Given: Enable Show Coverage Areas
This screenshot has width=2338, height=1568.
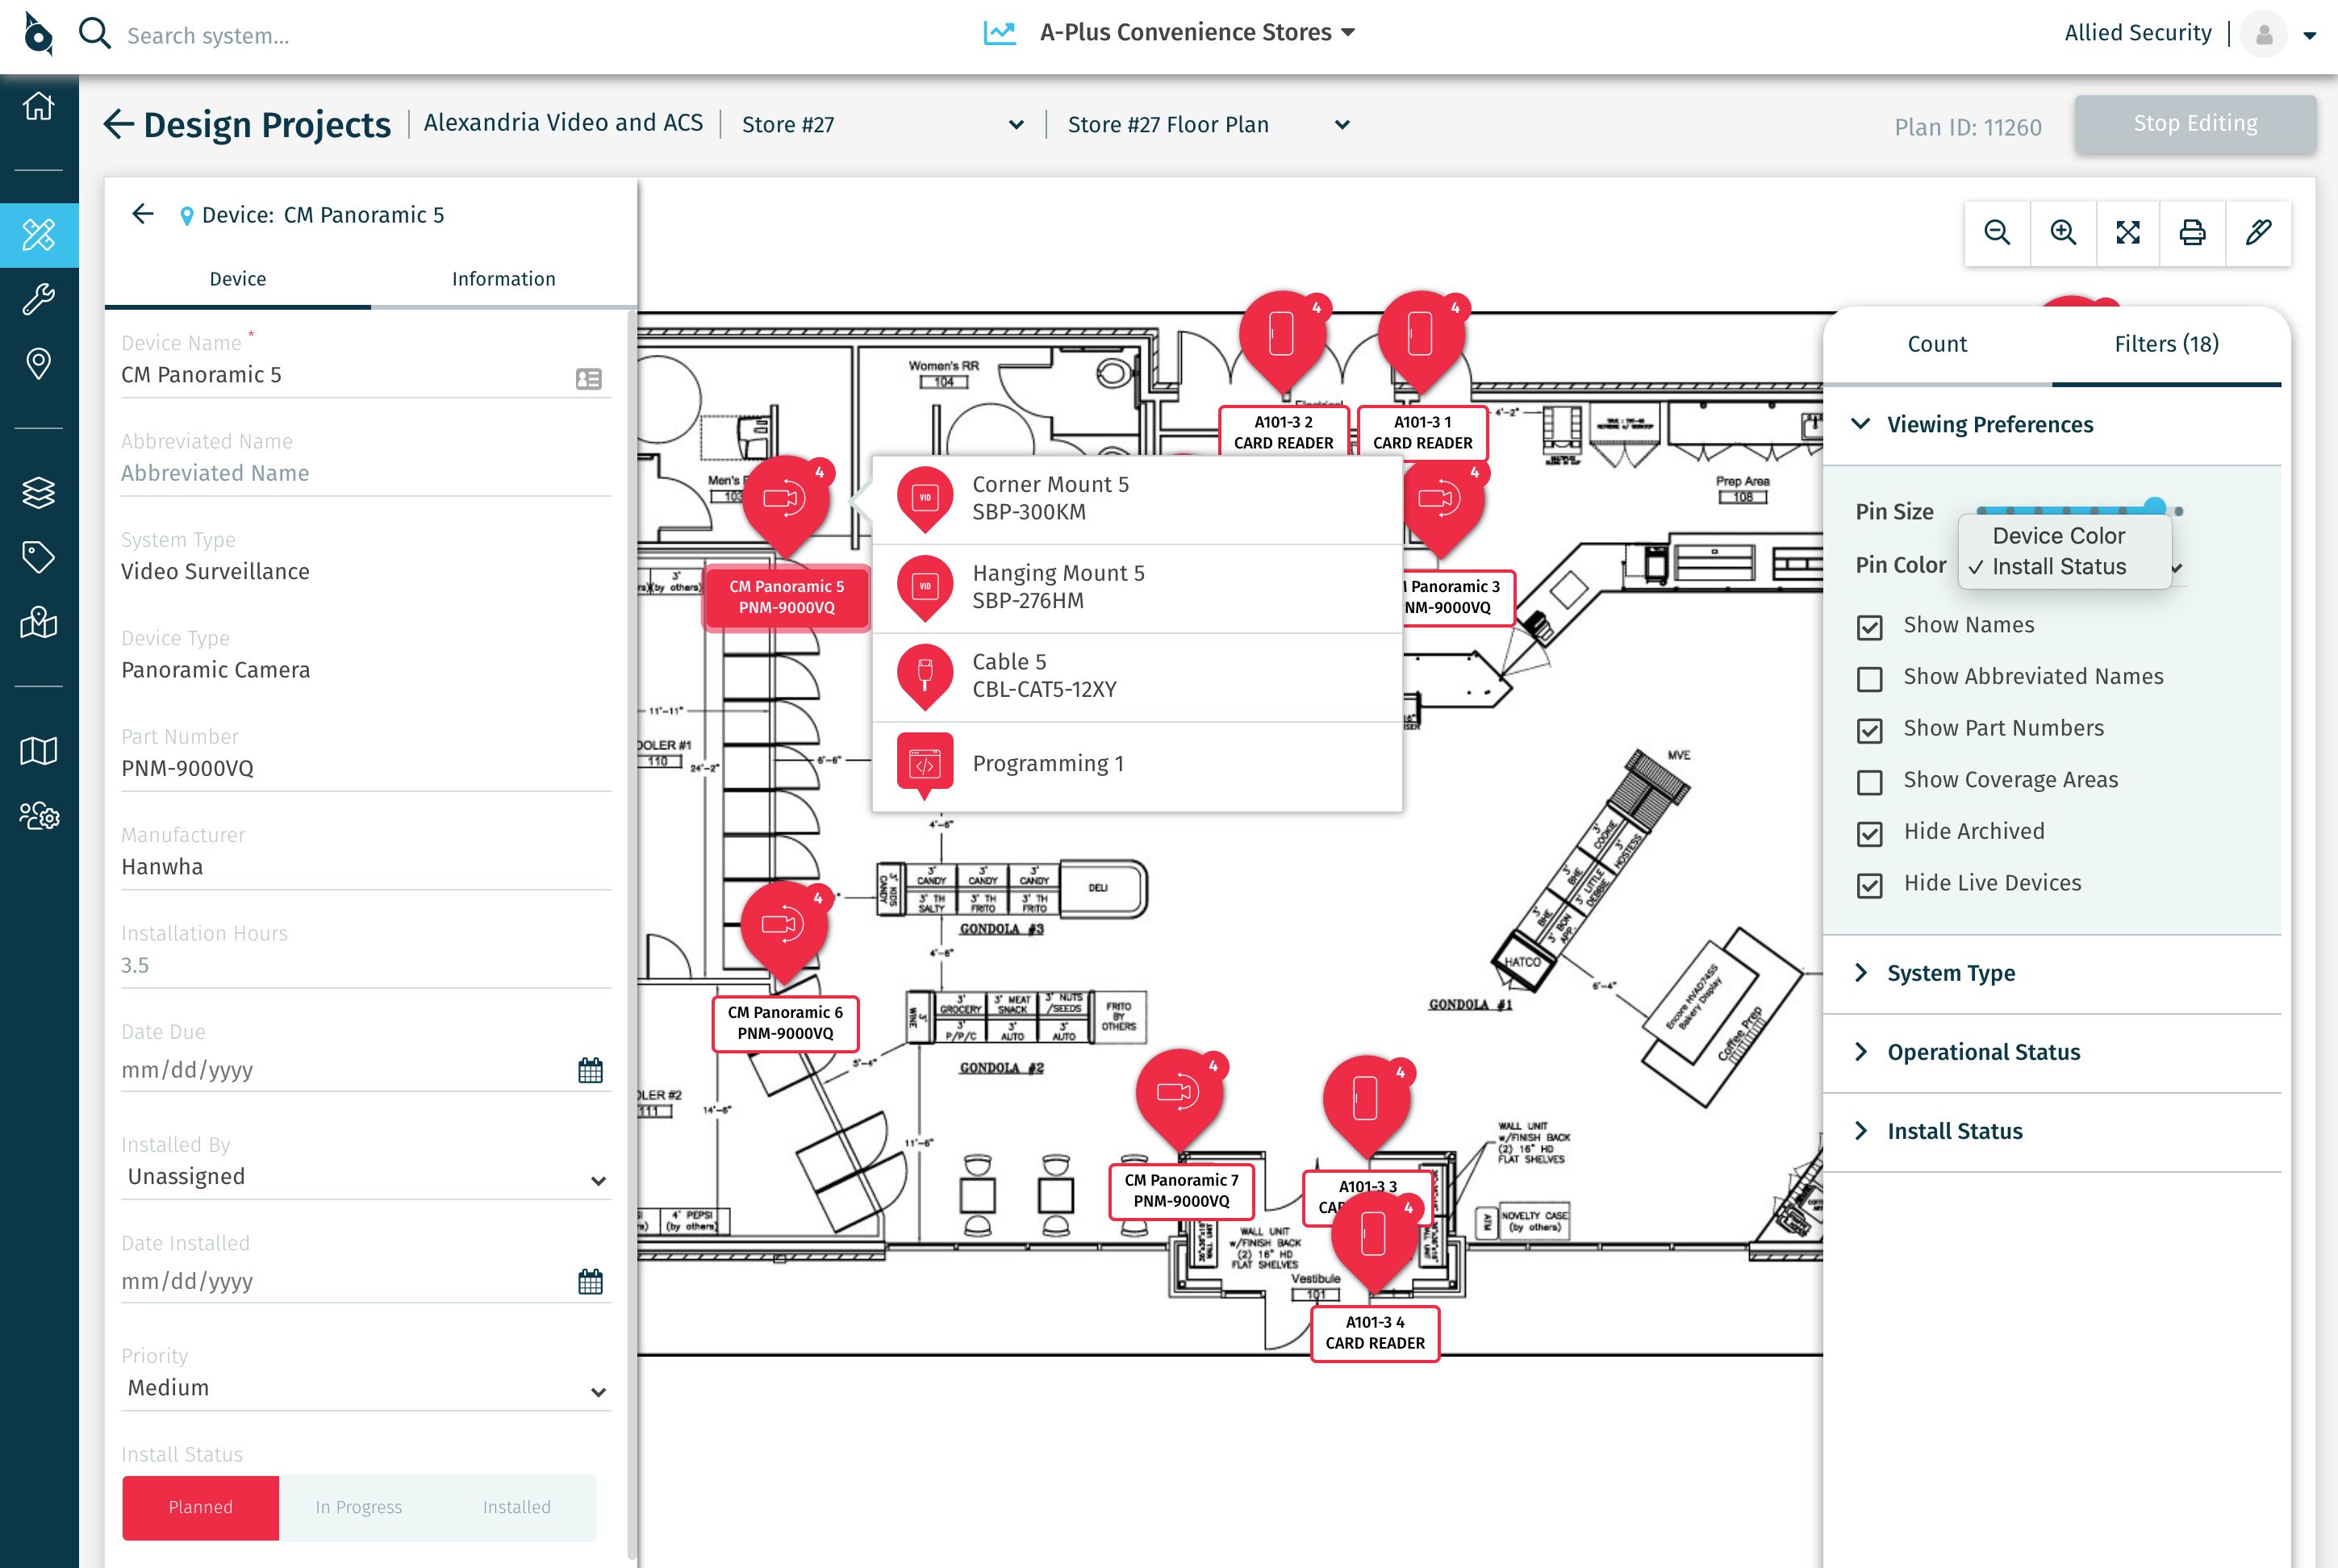Looking at the screenshot, I should click(x=1869, y=782).
